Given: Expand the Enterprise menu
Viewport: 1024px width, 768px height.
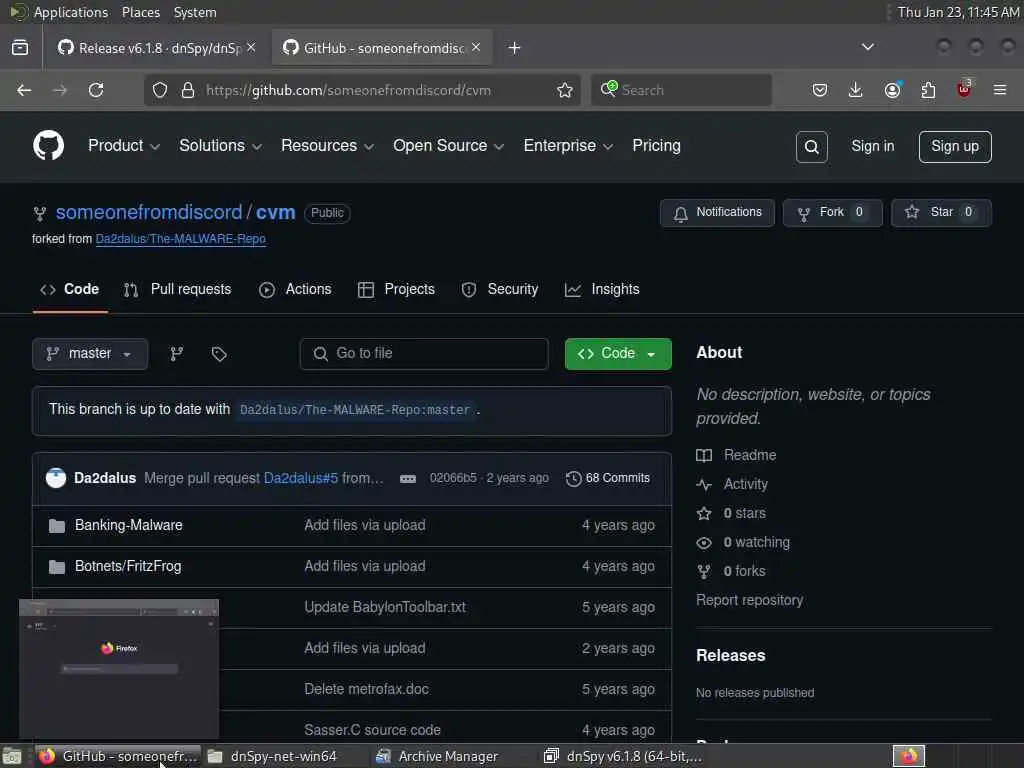Looking at the screenshot, I should (568, 146).
